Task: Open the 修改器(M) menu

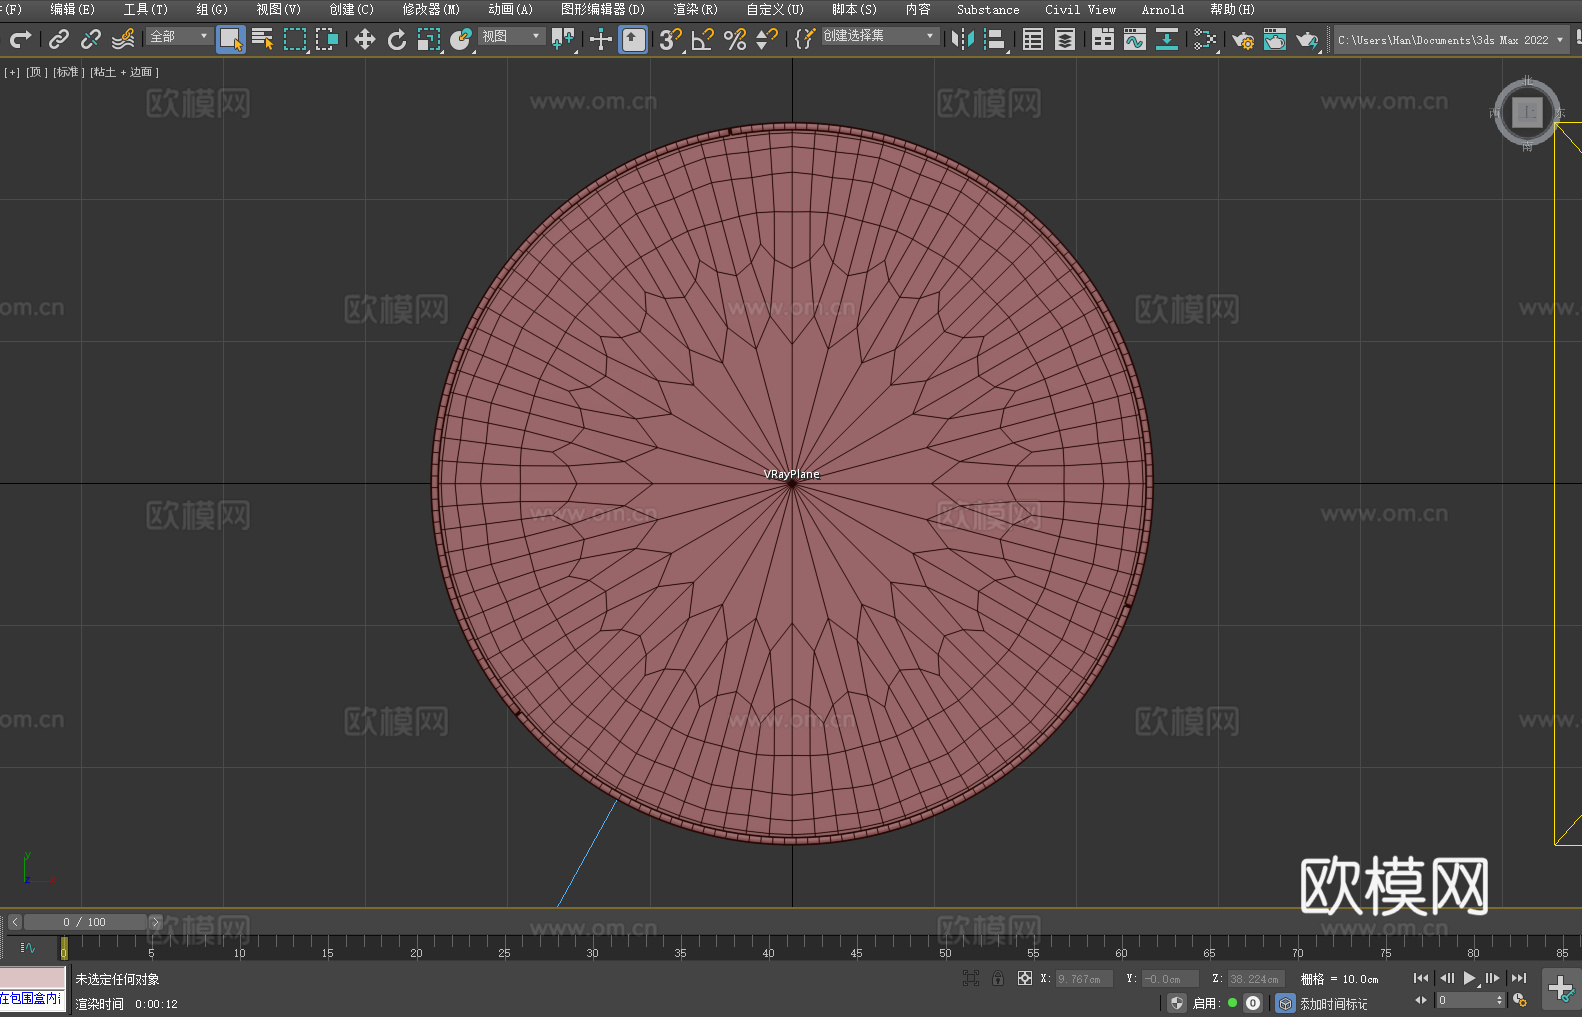Action: pos(431,9)
